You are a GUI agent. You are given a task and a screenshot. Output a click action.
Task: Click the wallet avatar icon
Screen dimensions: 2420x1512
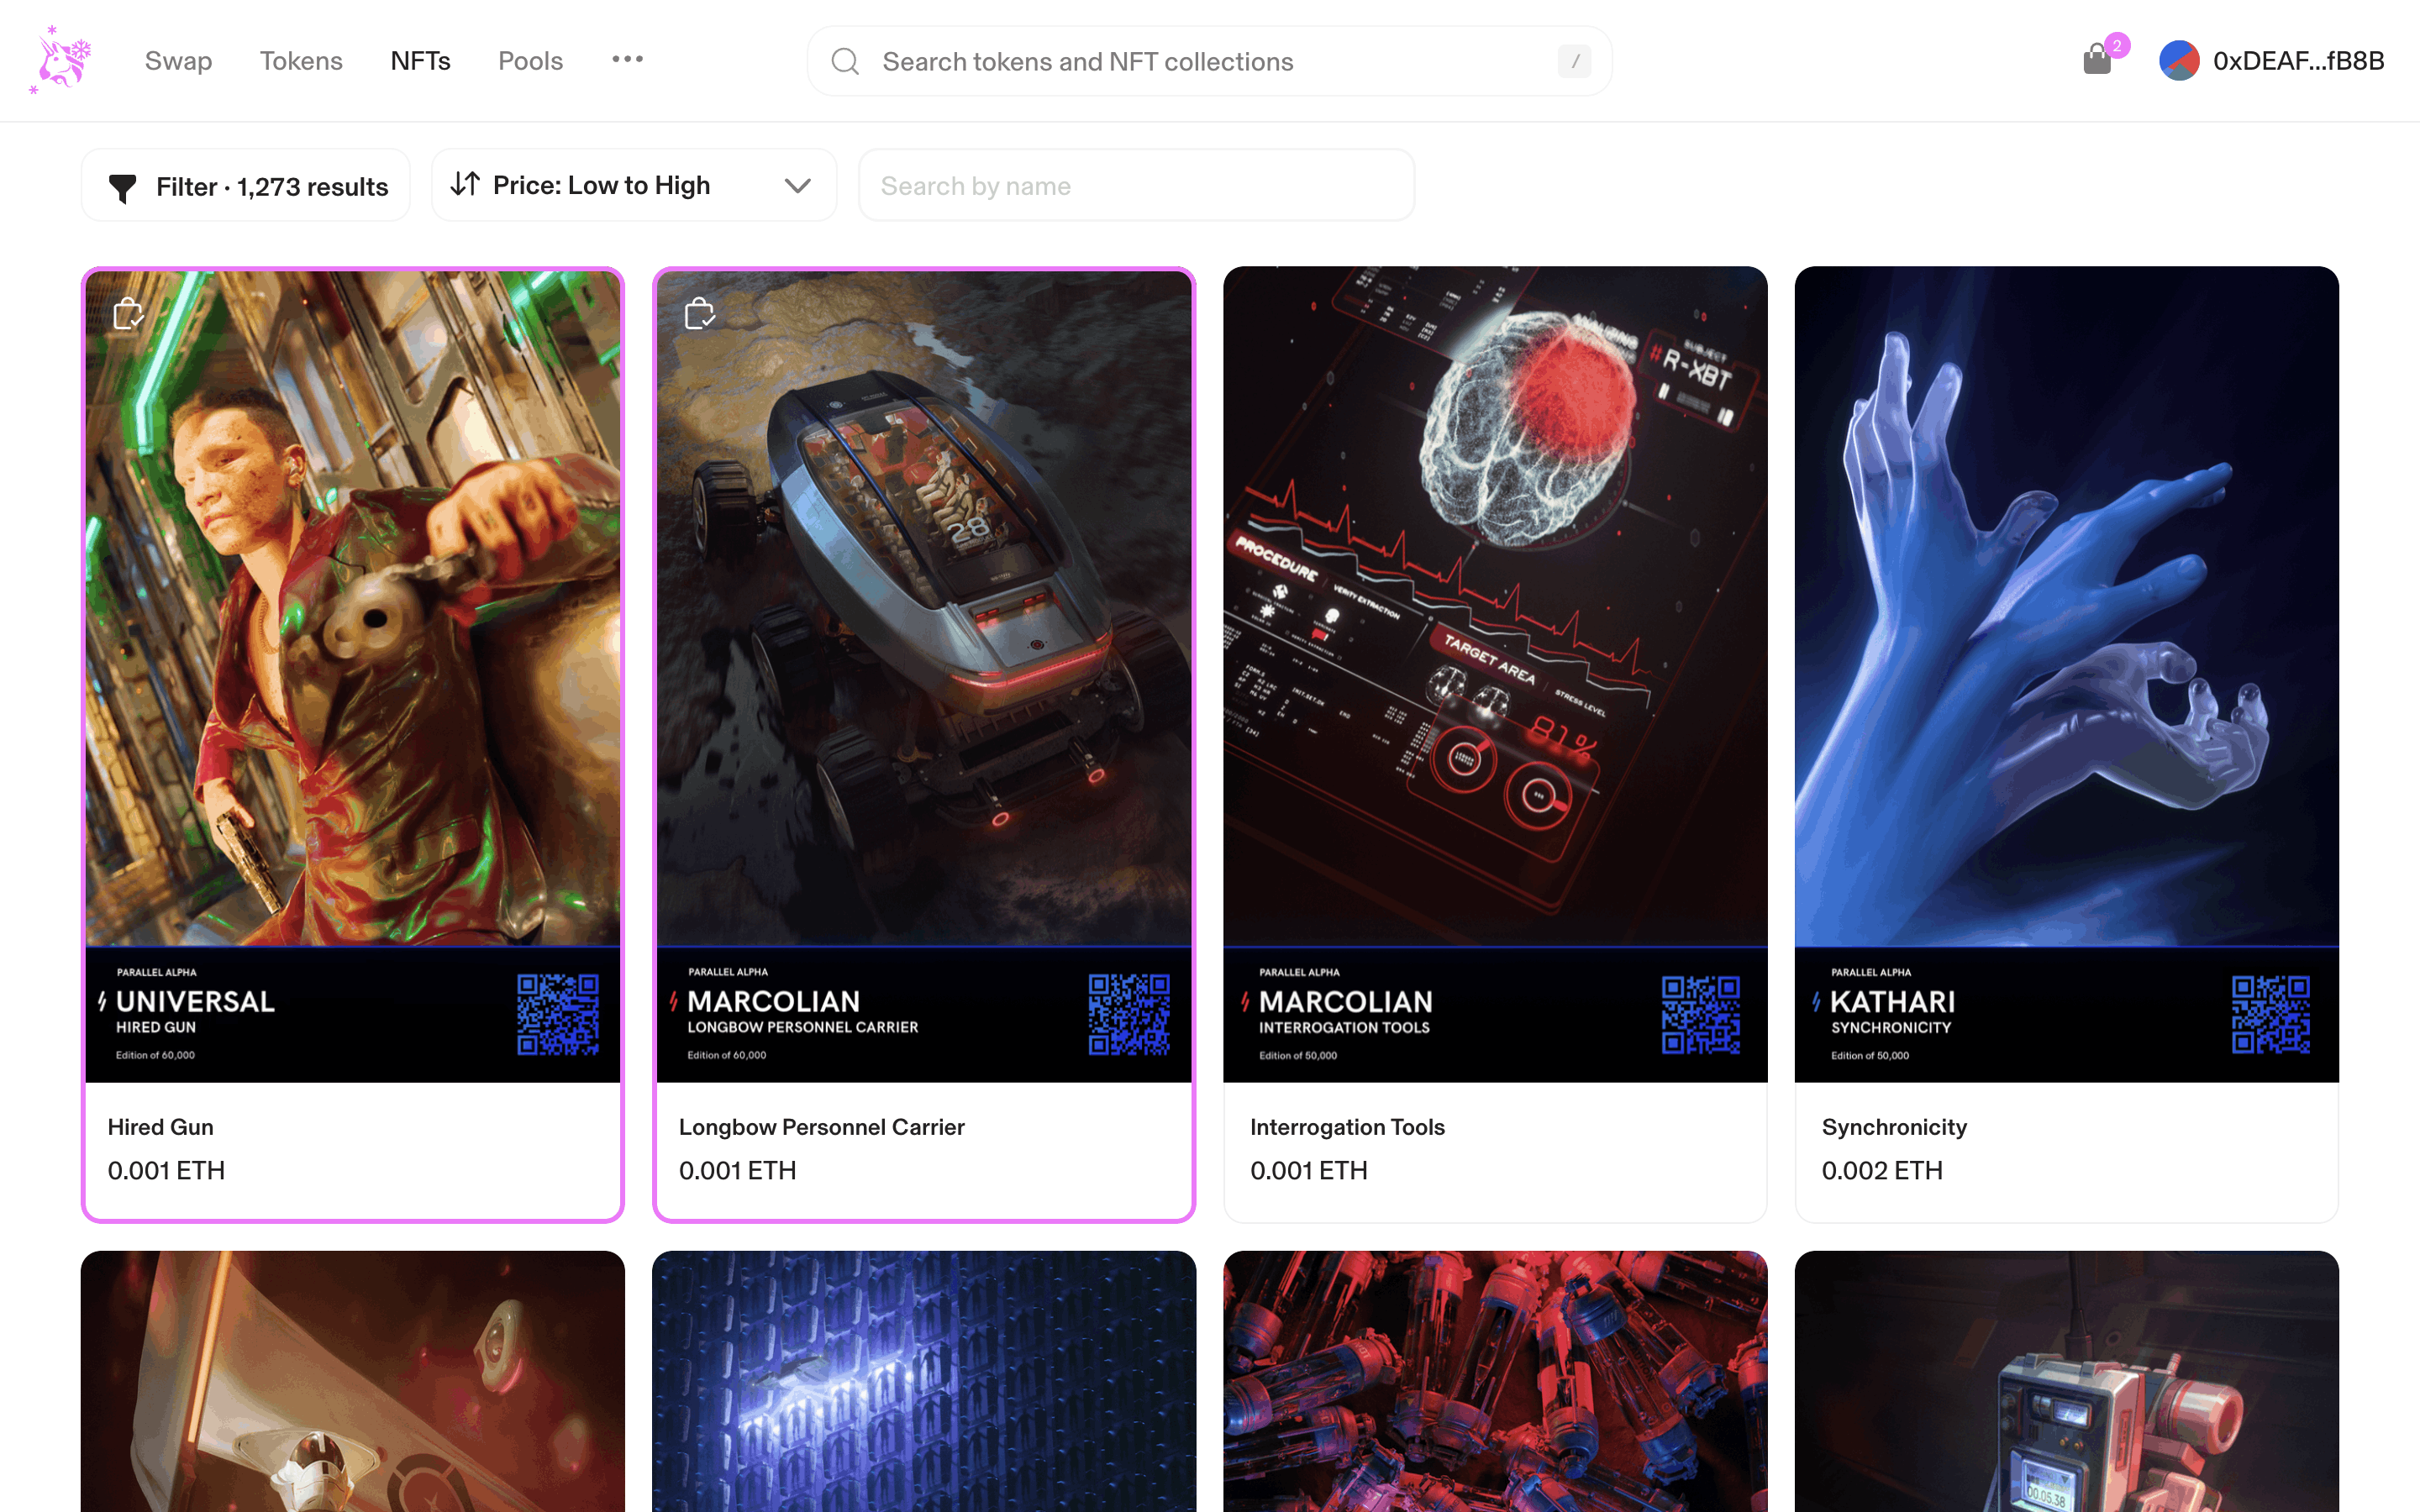[2178, 61]
